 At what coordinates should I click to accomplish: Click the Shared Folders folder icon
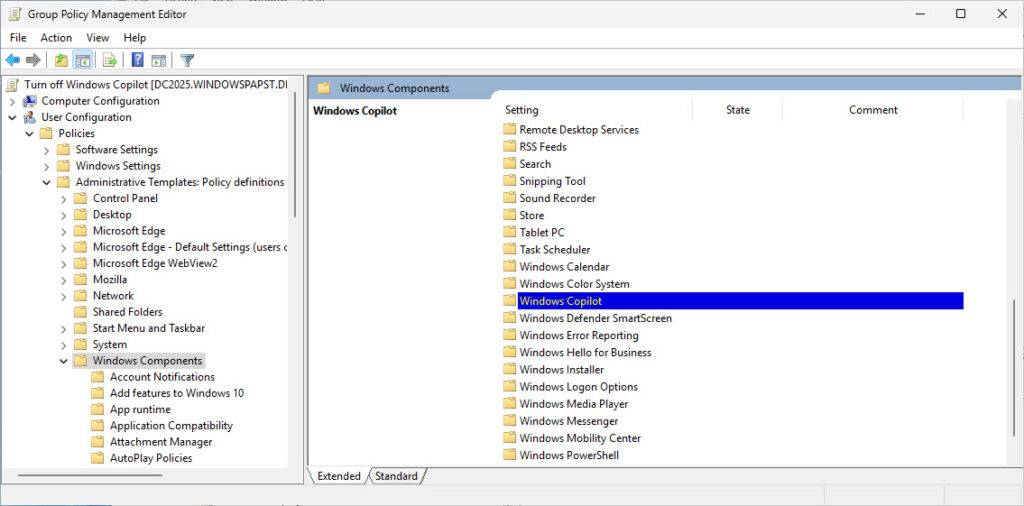coord(80,312)
